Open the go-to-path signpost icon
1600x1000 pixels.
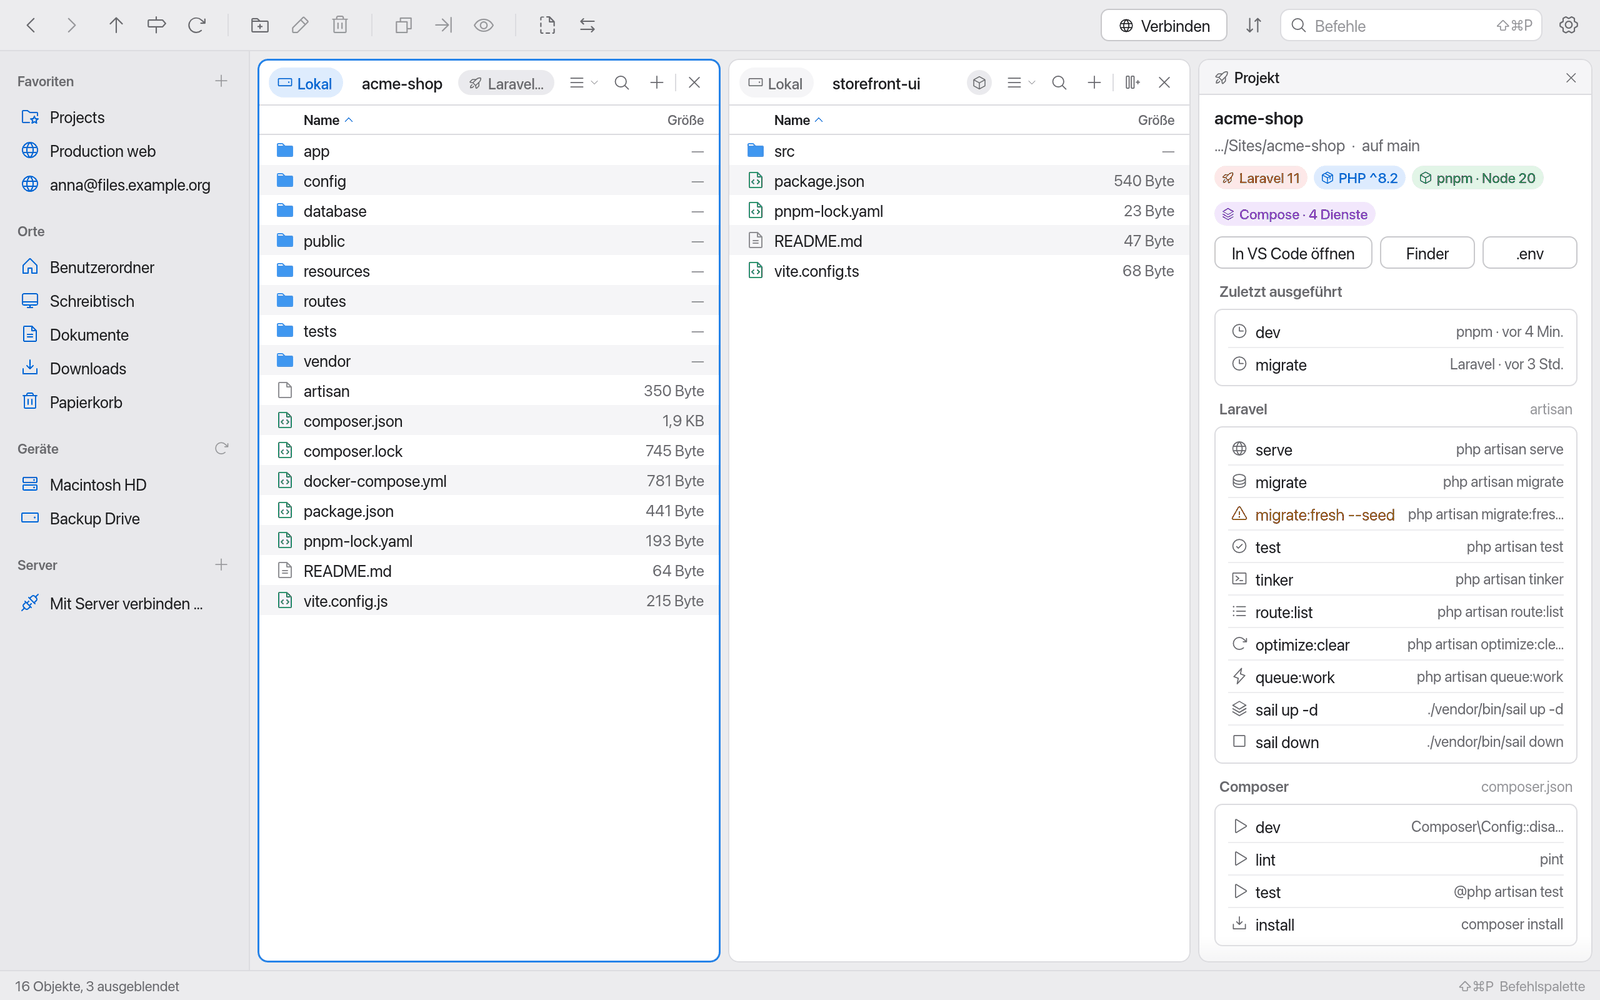click(156, 25)
